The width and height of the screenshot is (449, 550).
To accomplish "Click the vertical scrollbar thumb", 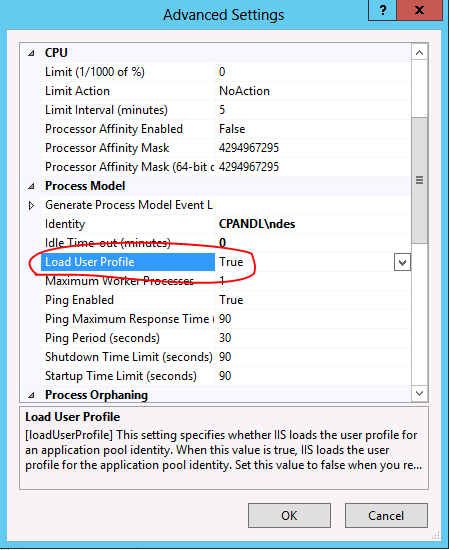I will point(419,180).
